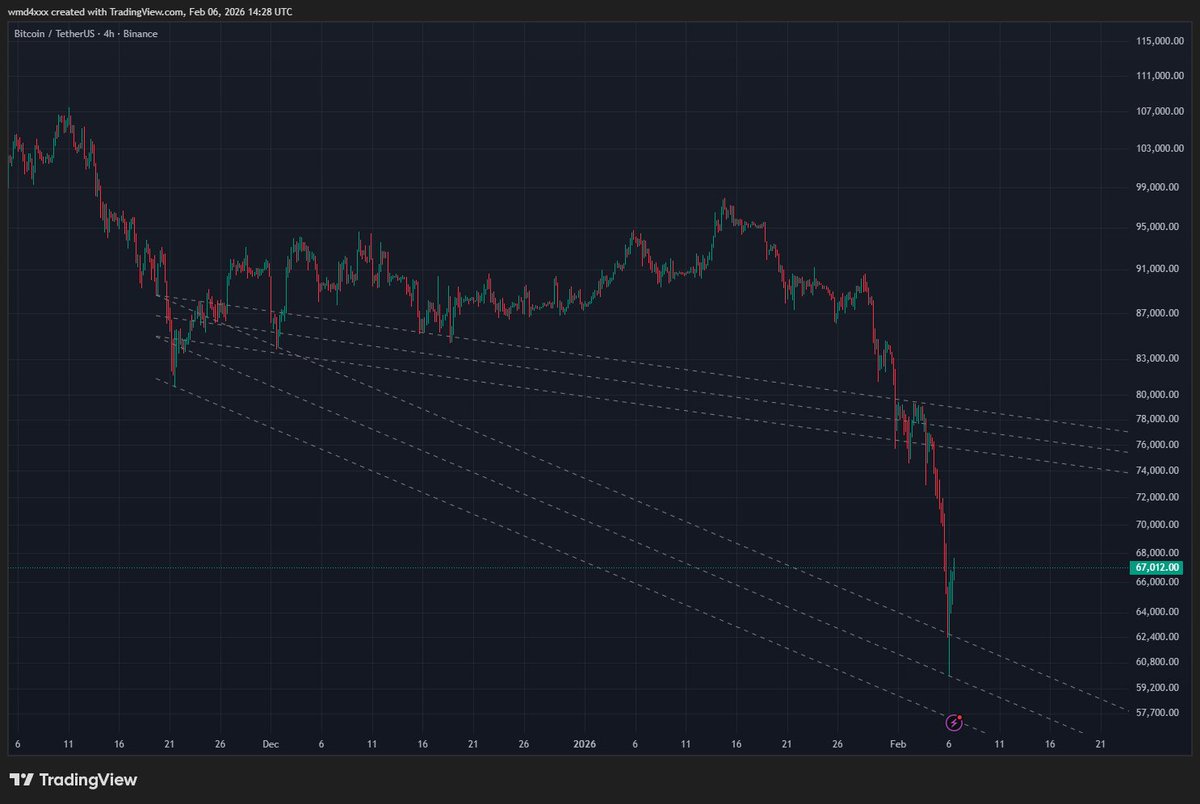Click the 115,000.00 price axis label
The image size is (1200, 804).
(x=1160, y=41)
